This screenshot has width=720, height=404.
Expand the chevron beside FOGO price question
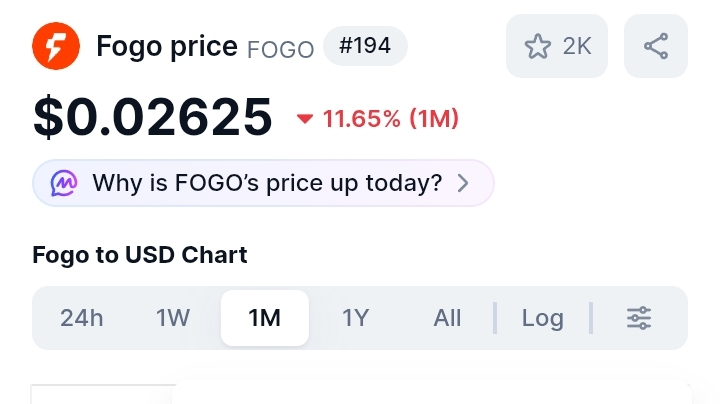pyautogui.click(x=463, y=183)
